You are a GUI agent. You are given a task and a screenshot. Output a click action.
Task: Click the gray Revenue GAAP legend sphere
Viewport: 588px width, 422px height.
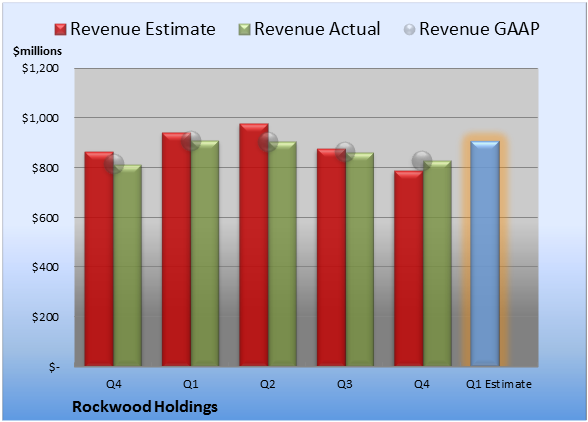click(x=410, y=30)
